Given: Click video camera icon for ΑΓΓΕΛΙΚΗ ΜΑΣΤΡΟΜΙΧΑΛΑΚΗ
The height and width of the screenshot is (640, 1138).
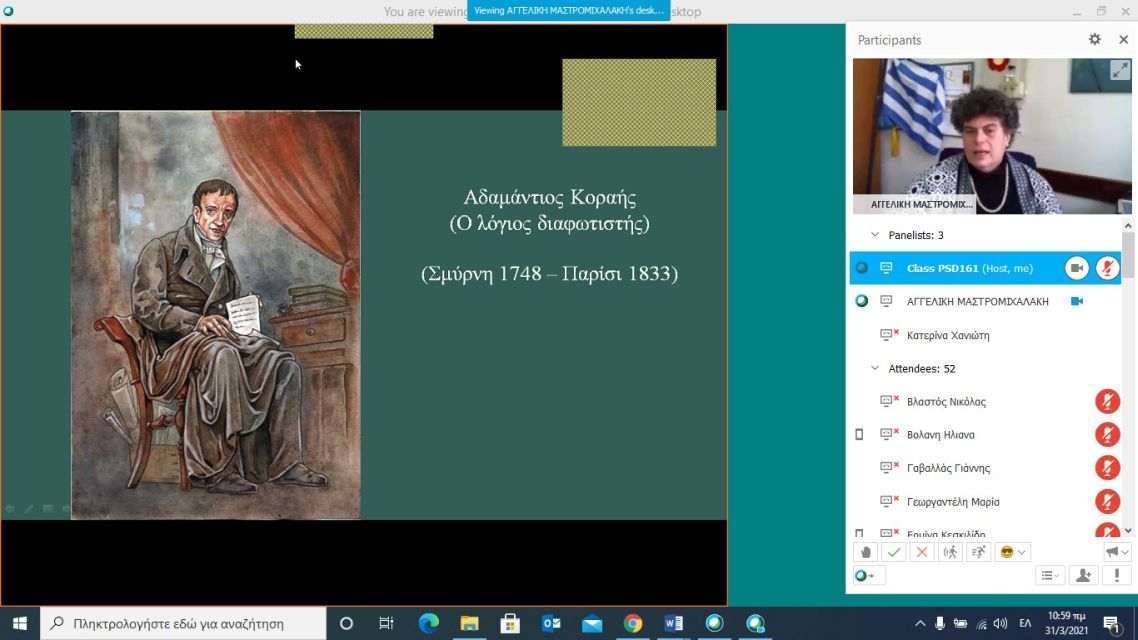Looking at the screenshot, I should [1076, 301].
